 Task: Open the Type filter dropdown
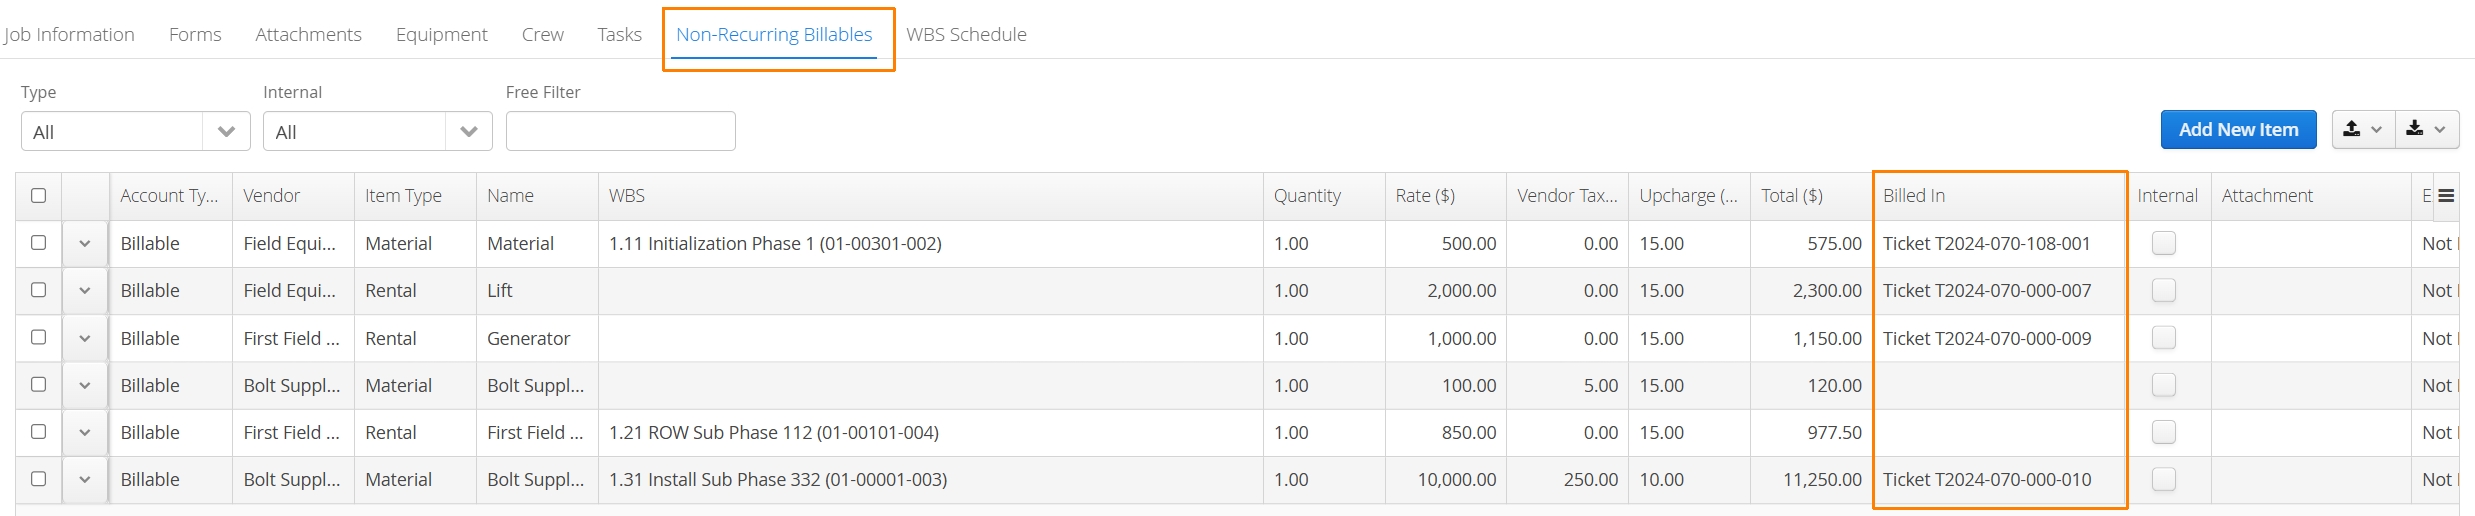tap(135, 131)
